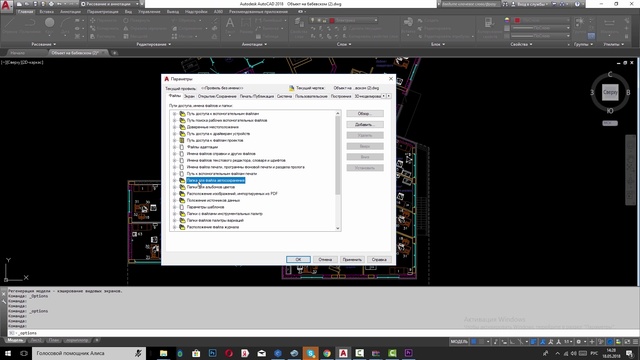Click the down arrow of tree scrollbar
Image resolution: width=640 pixels, height=360 pixels.
pos(338,228)
